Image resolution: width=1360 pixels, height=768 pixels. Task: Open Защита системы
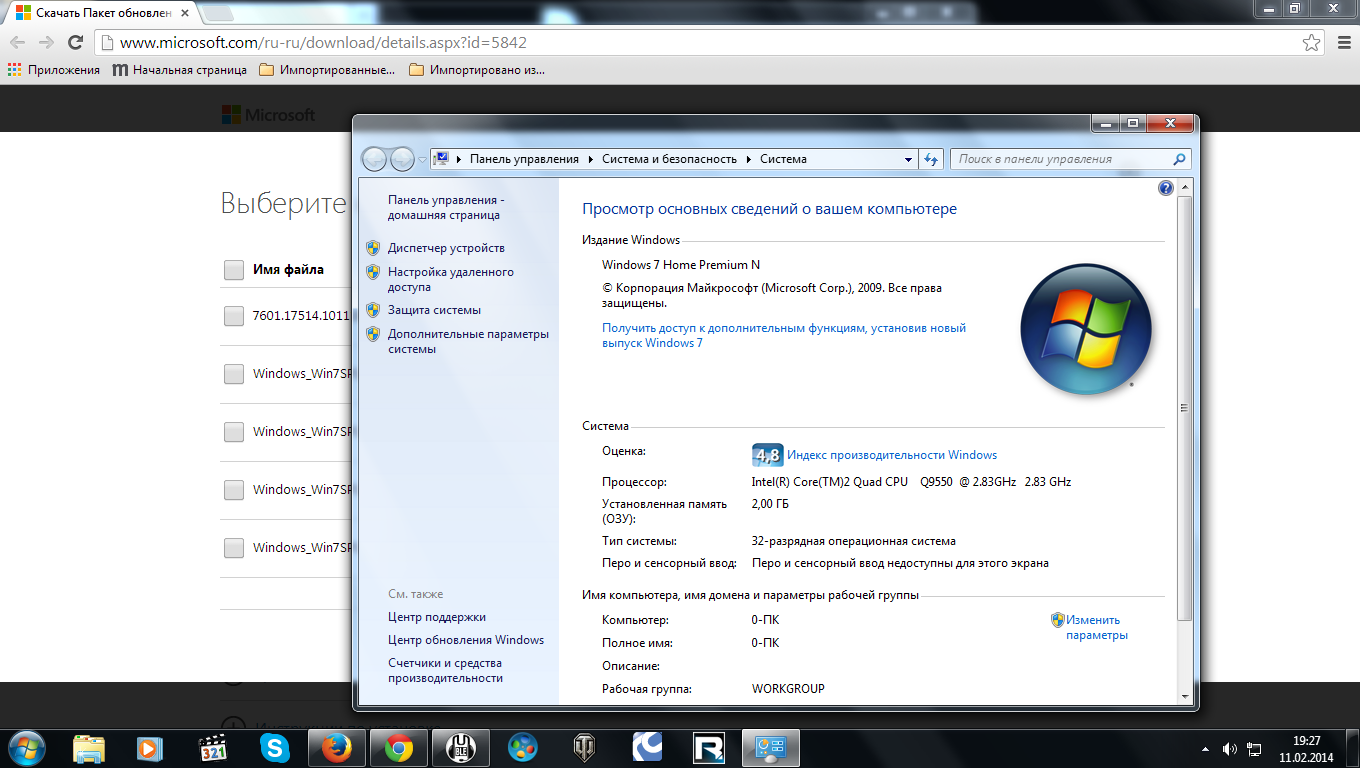(434, 310)
